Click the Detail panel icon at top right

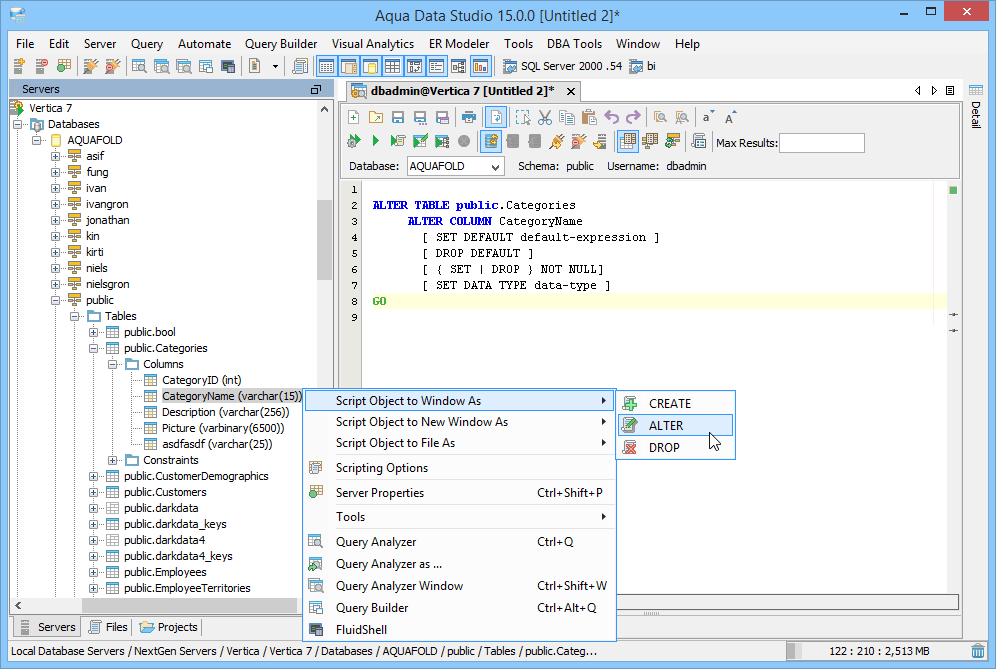click(x=976, y=90)
